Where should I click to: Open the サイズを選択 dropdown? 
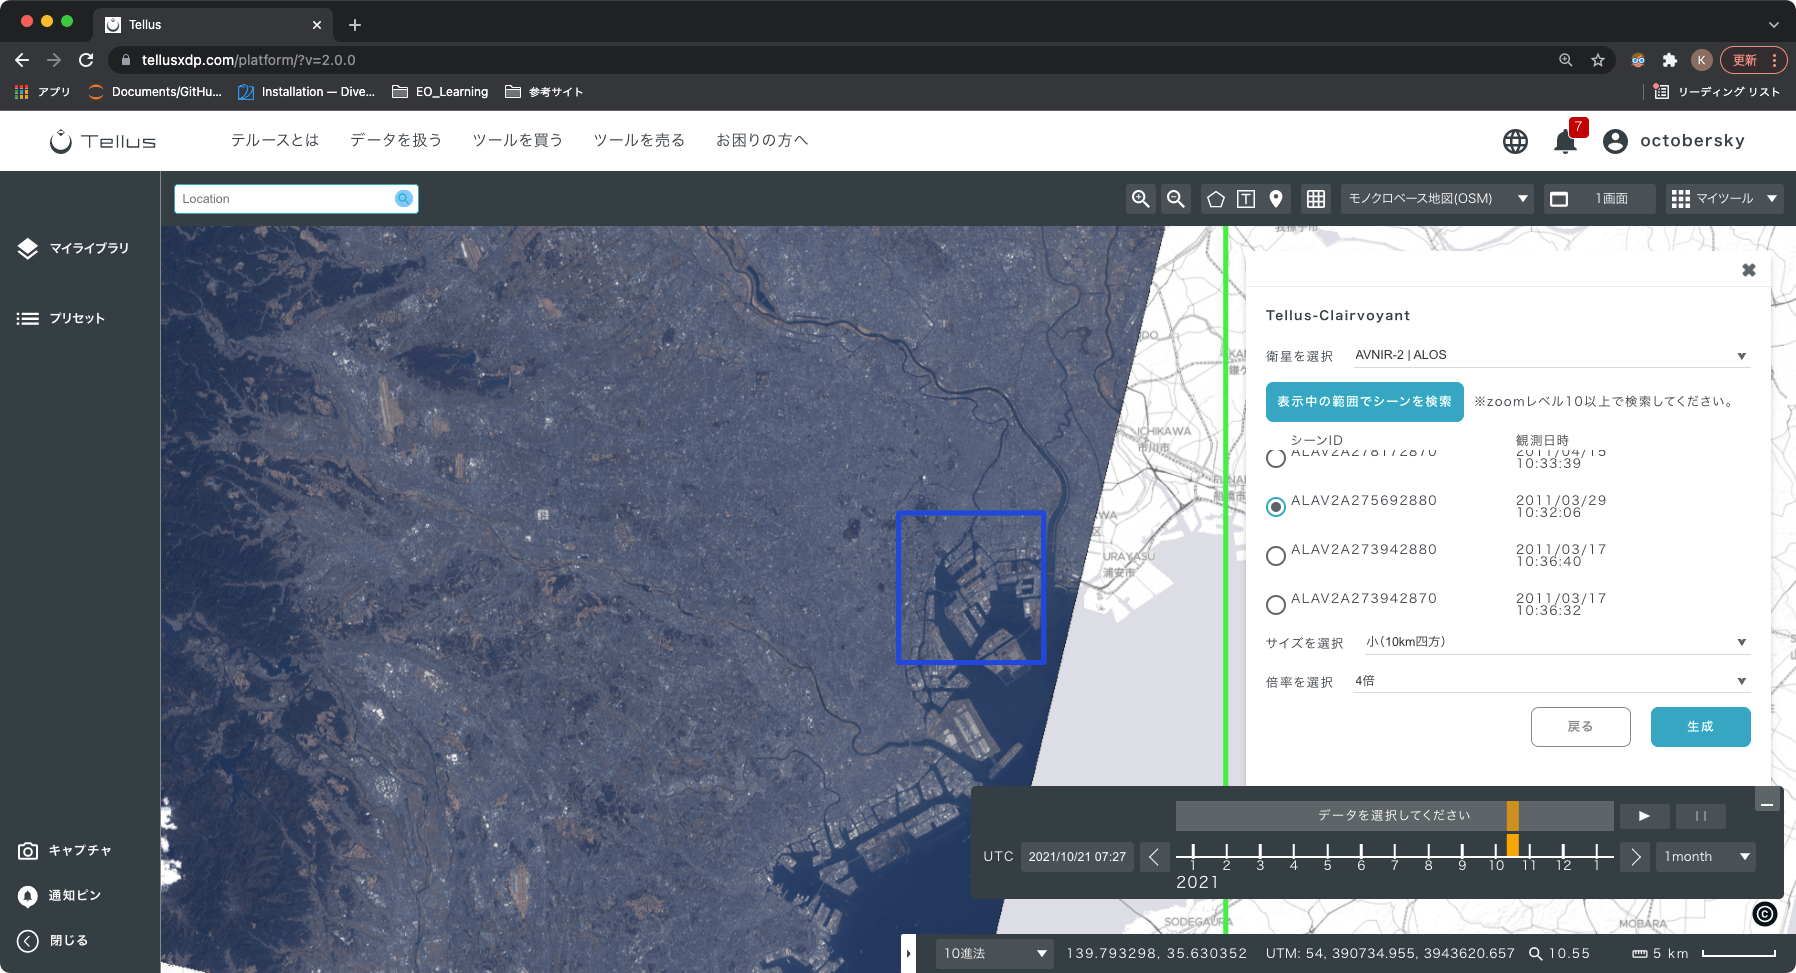(1556, 642)
